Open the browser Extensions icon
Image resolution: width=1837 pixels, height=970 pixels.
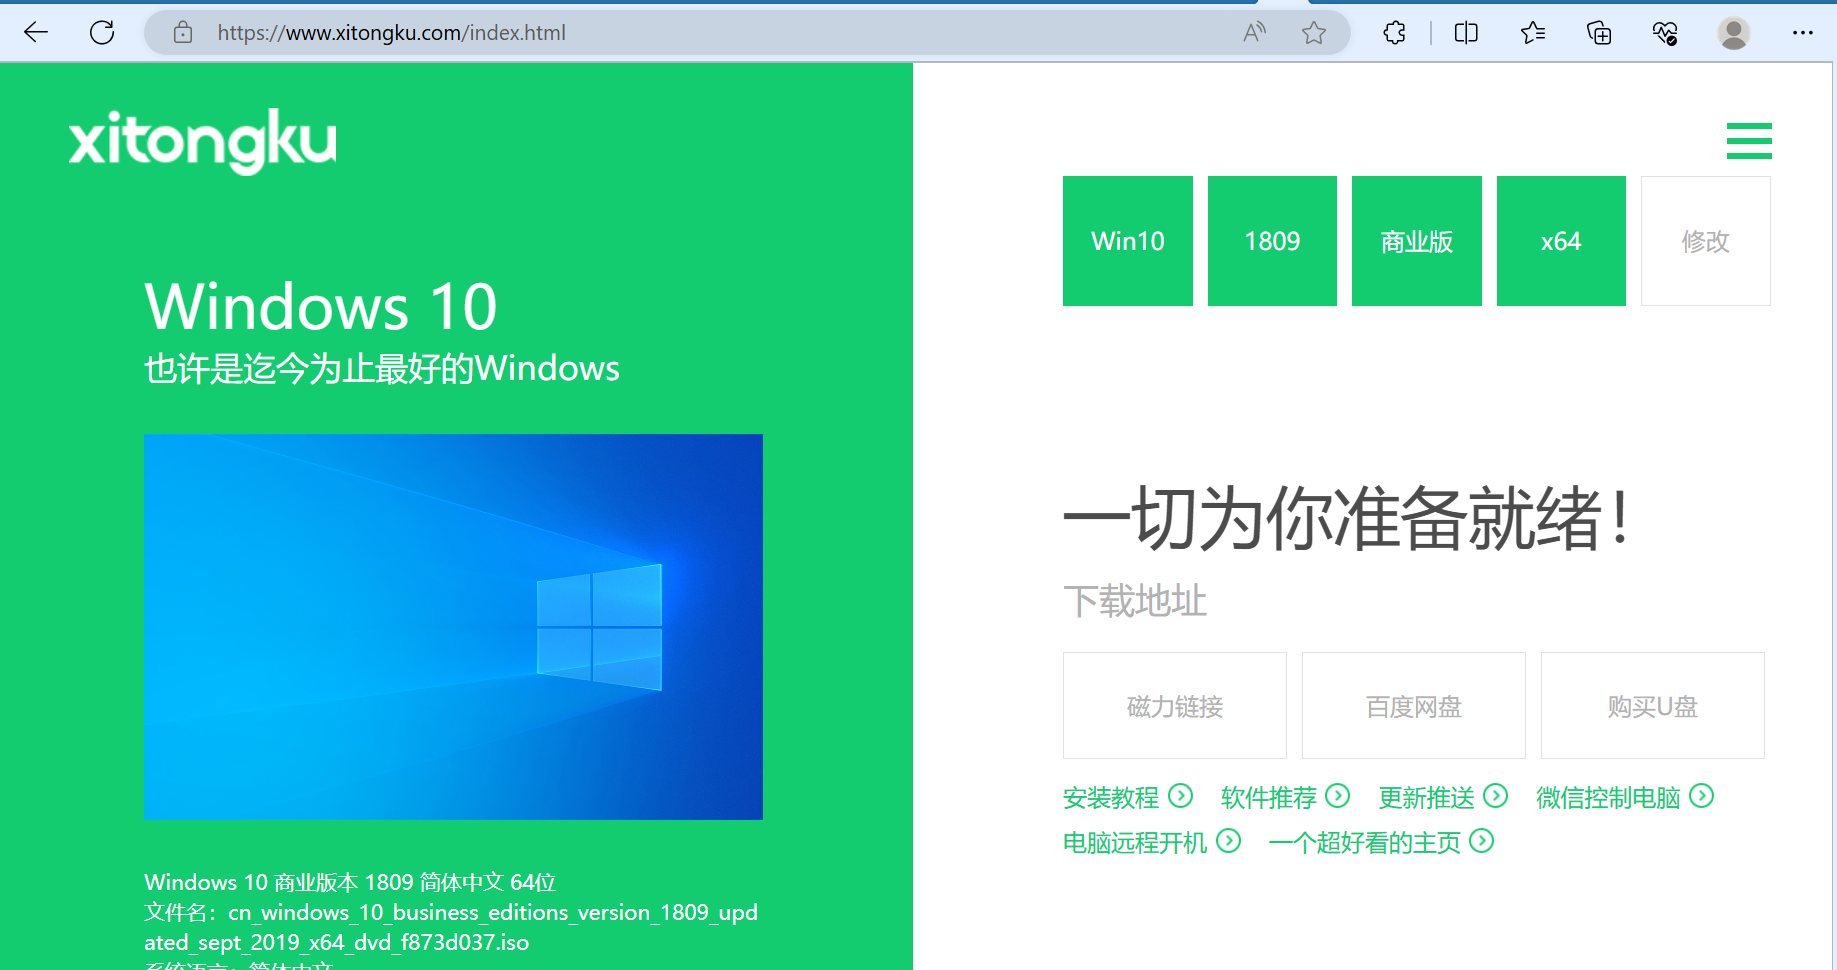pos(1392,32)
